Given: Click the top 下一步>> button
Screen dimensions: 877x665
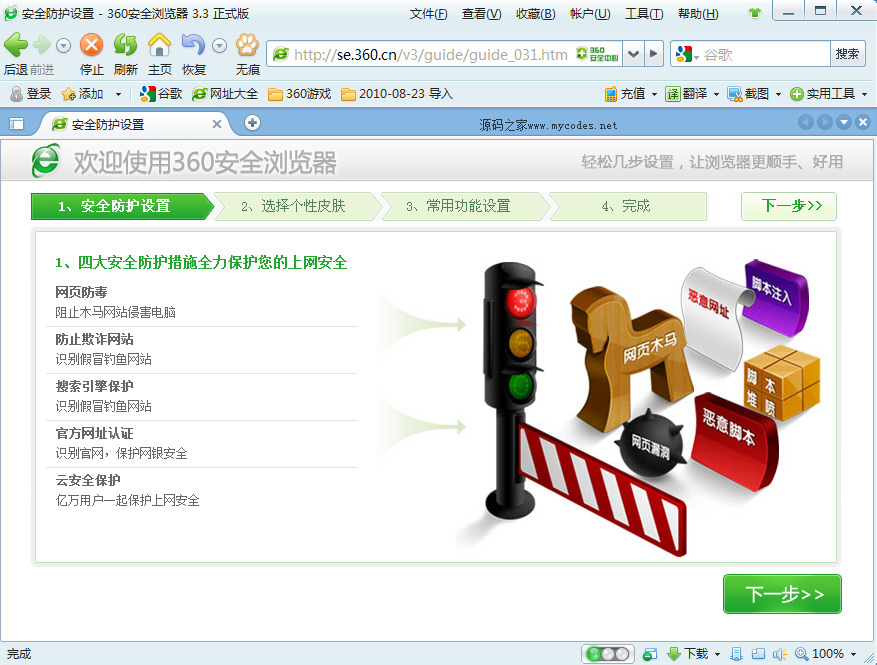Looking at the screenshot, I should [x=789, y=206].
